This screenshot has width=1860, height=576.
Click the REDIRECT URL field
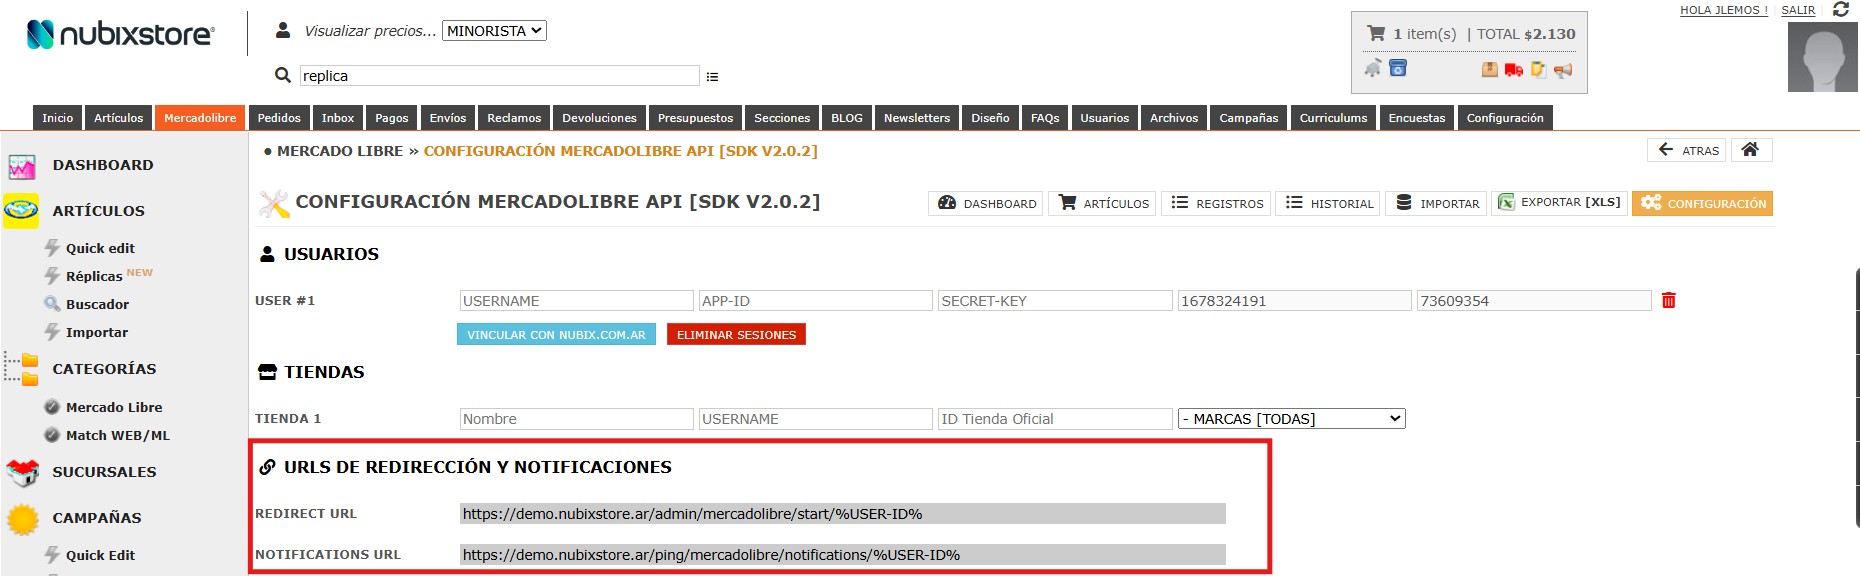[x=843, y=514]
